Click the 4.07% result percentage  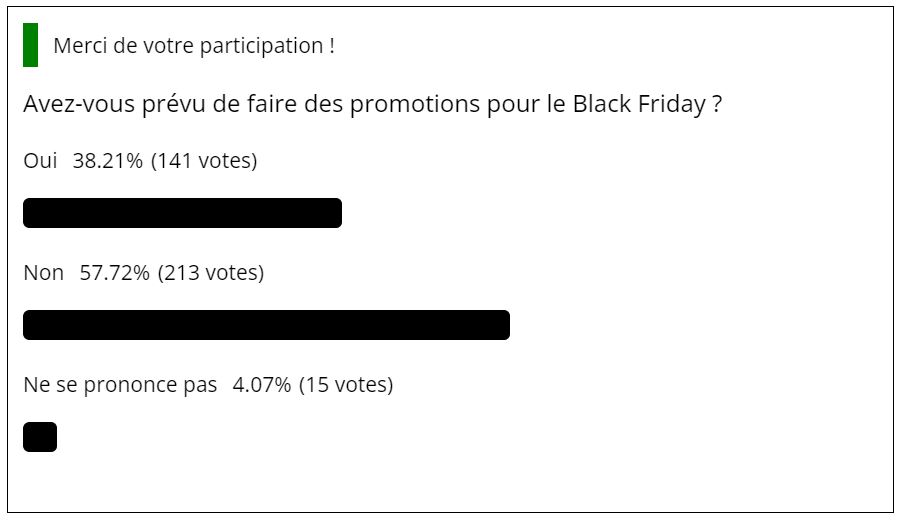[x=262, y=385]
